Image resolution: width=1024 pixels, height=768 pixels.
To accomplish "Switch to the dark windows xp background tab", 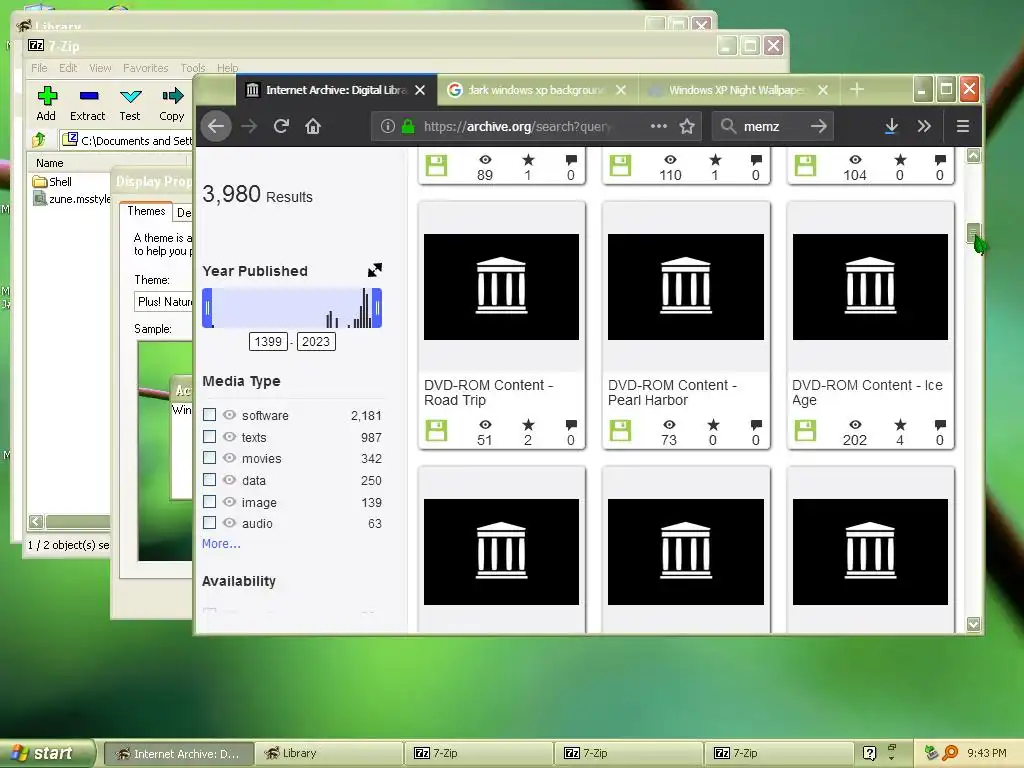I will (536, 89).
